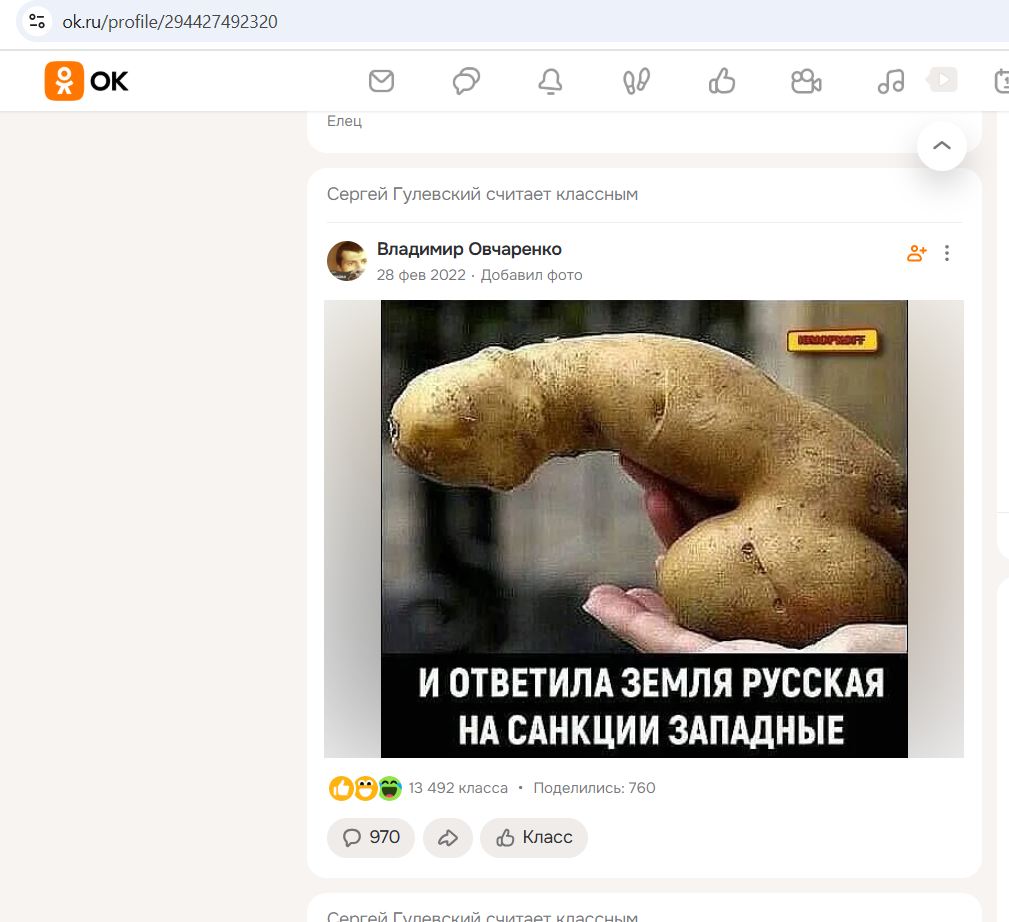The image size is (1009, 922).
Task: Open the Notifications bell icon
Action: (550, 81)
